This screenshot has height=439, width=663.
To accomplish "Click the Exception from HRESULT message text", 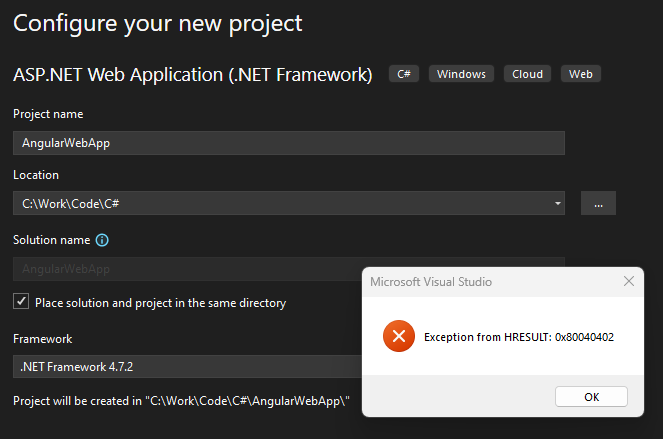I will point(519,337).
